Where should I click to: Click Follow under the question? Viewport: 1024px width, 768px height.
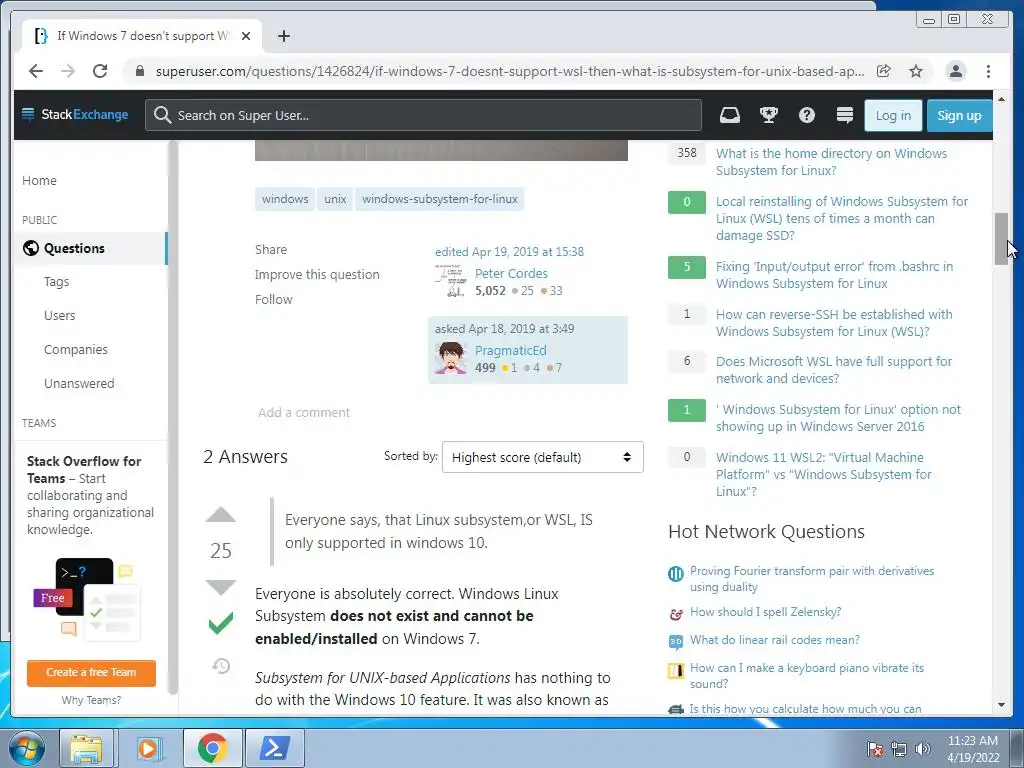274,299
